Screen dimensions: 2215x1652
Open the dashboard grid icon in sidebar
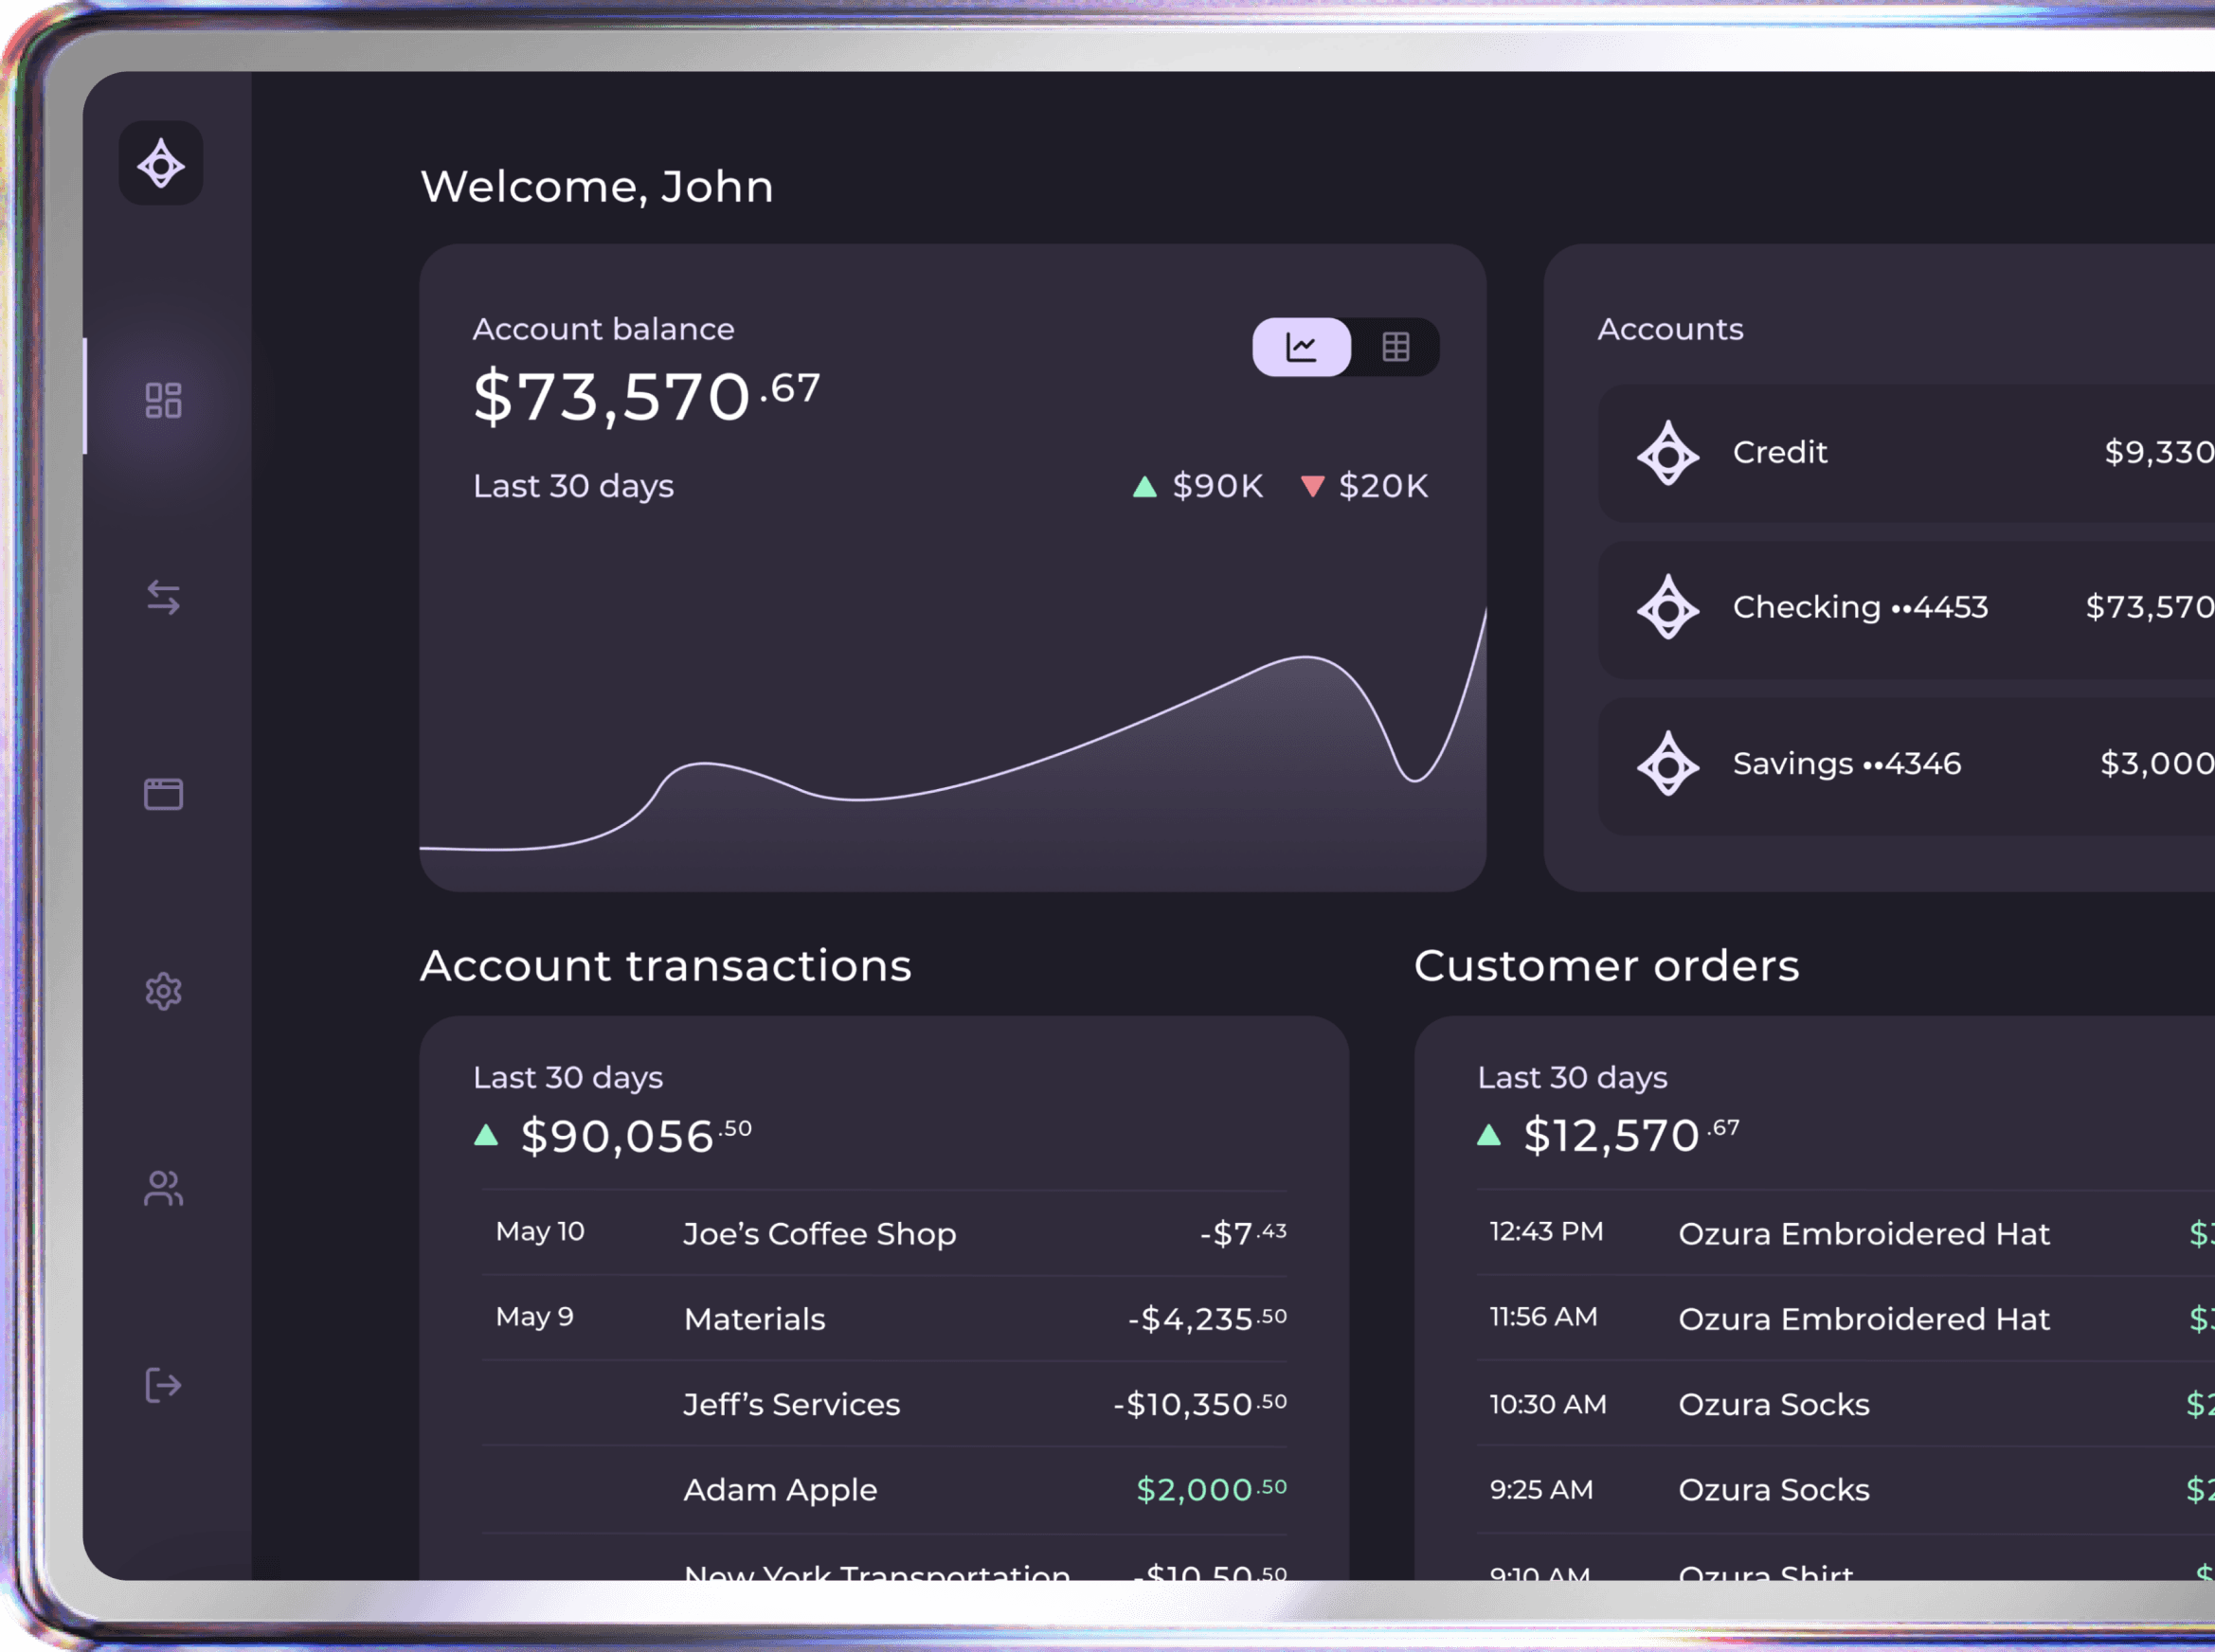(x=163, y=400)
